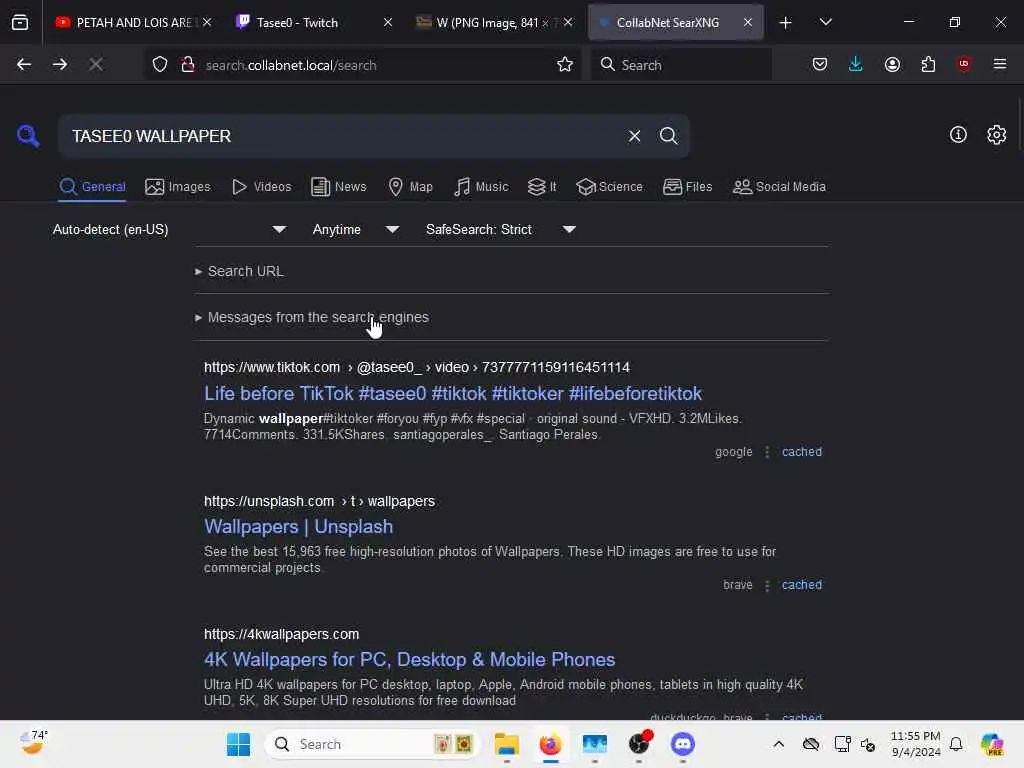Go forward to the next page
The image size is (1024, 768).
click(x=60, y=64)
